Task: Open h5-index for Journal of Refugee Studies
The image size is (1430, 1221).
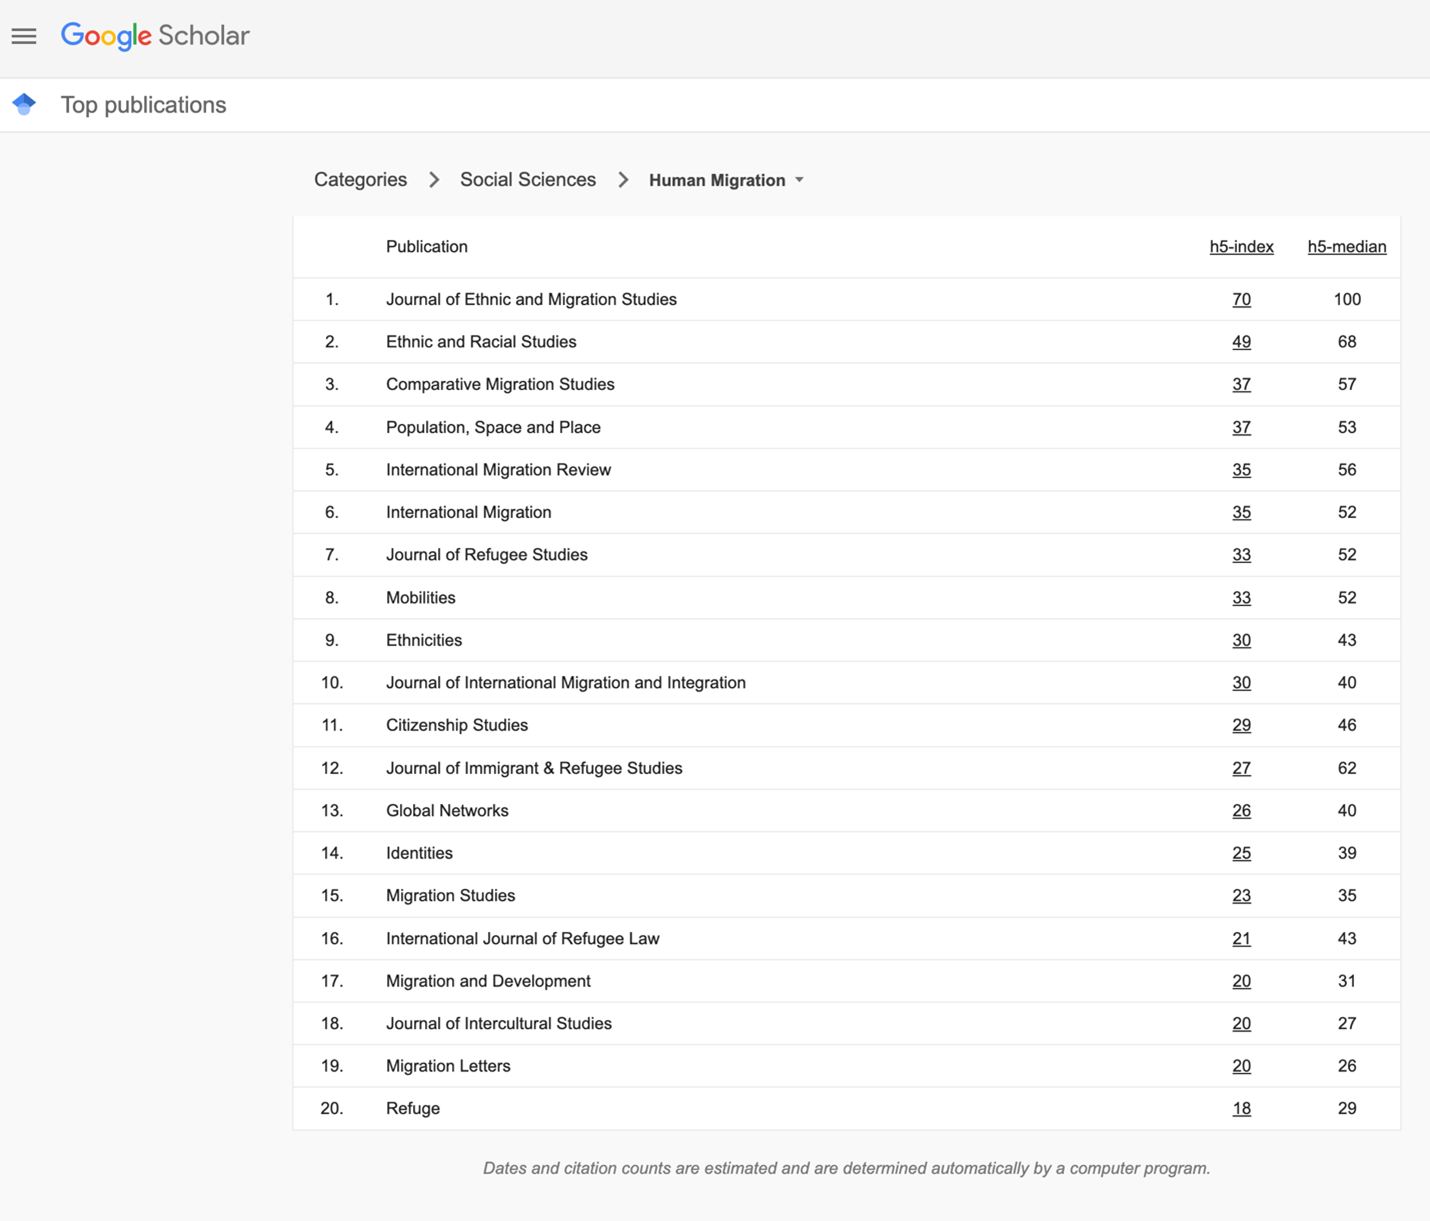Action: (x=1241, y=555)
